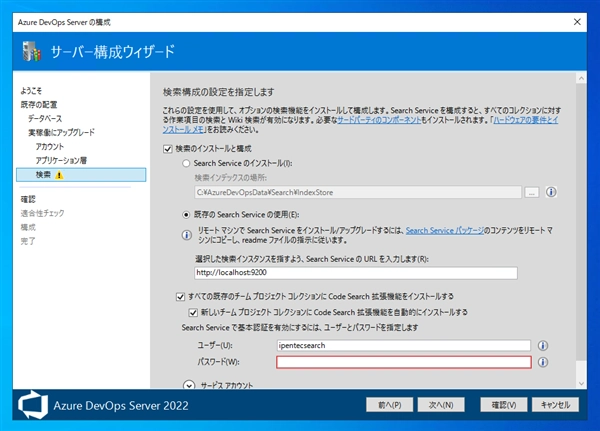Open 確認 wizard step
The image size is (600, 431).
[x=28, y=199]
